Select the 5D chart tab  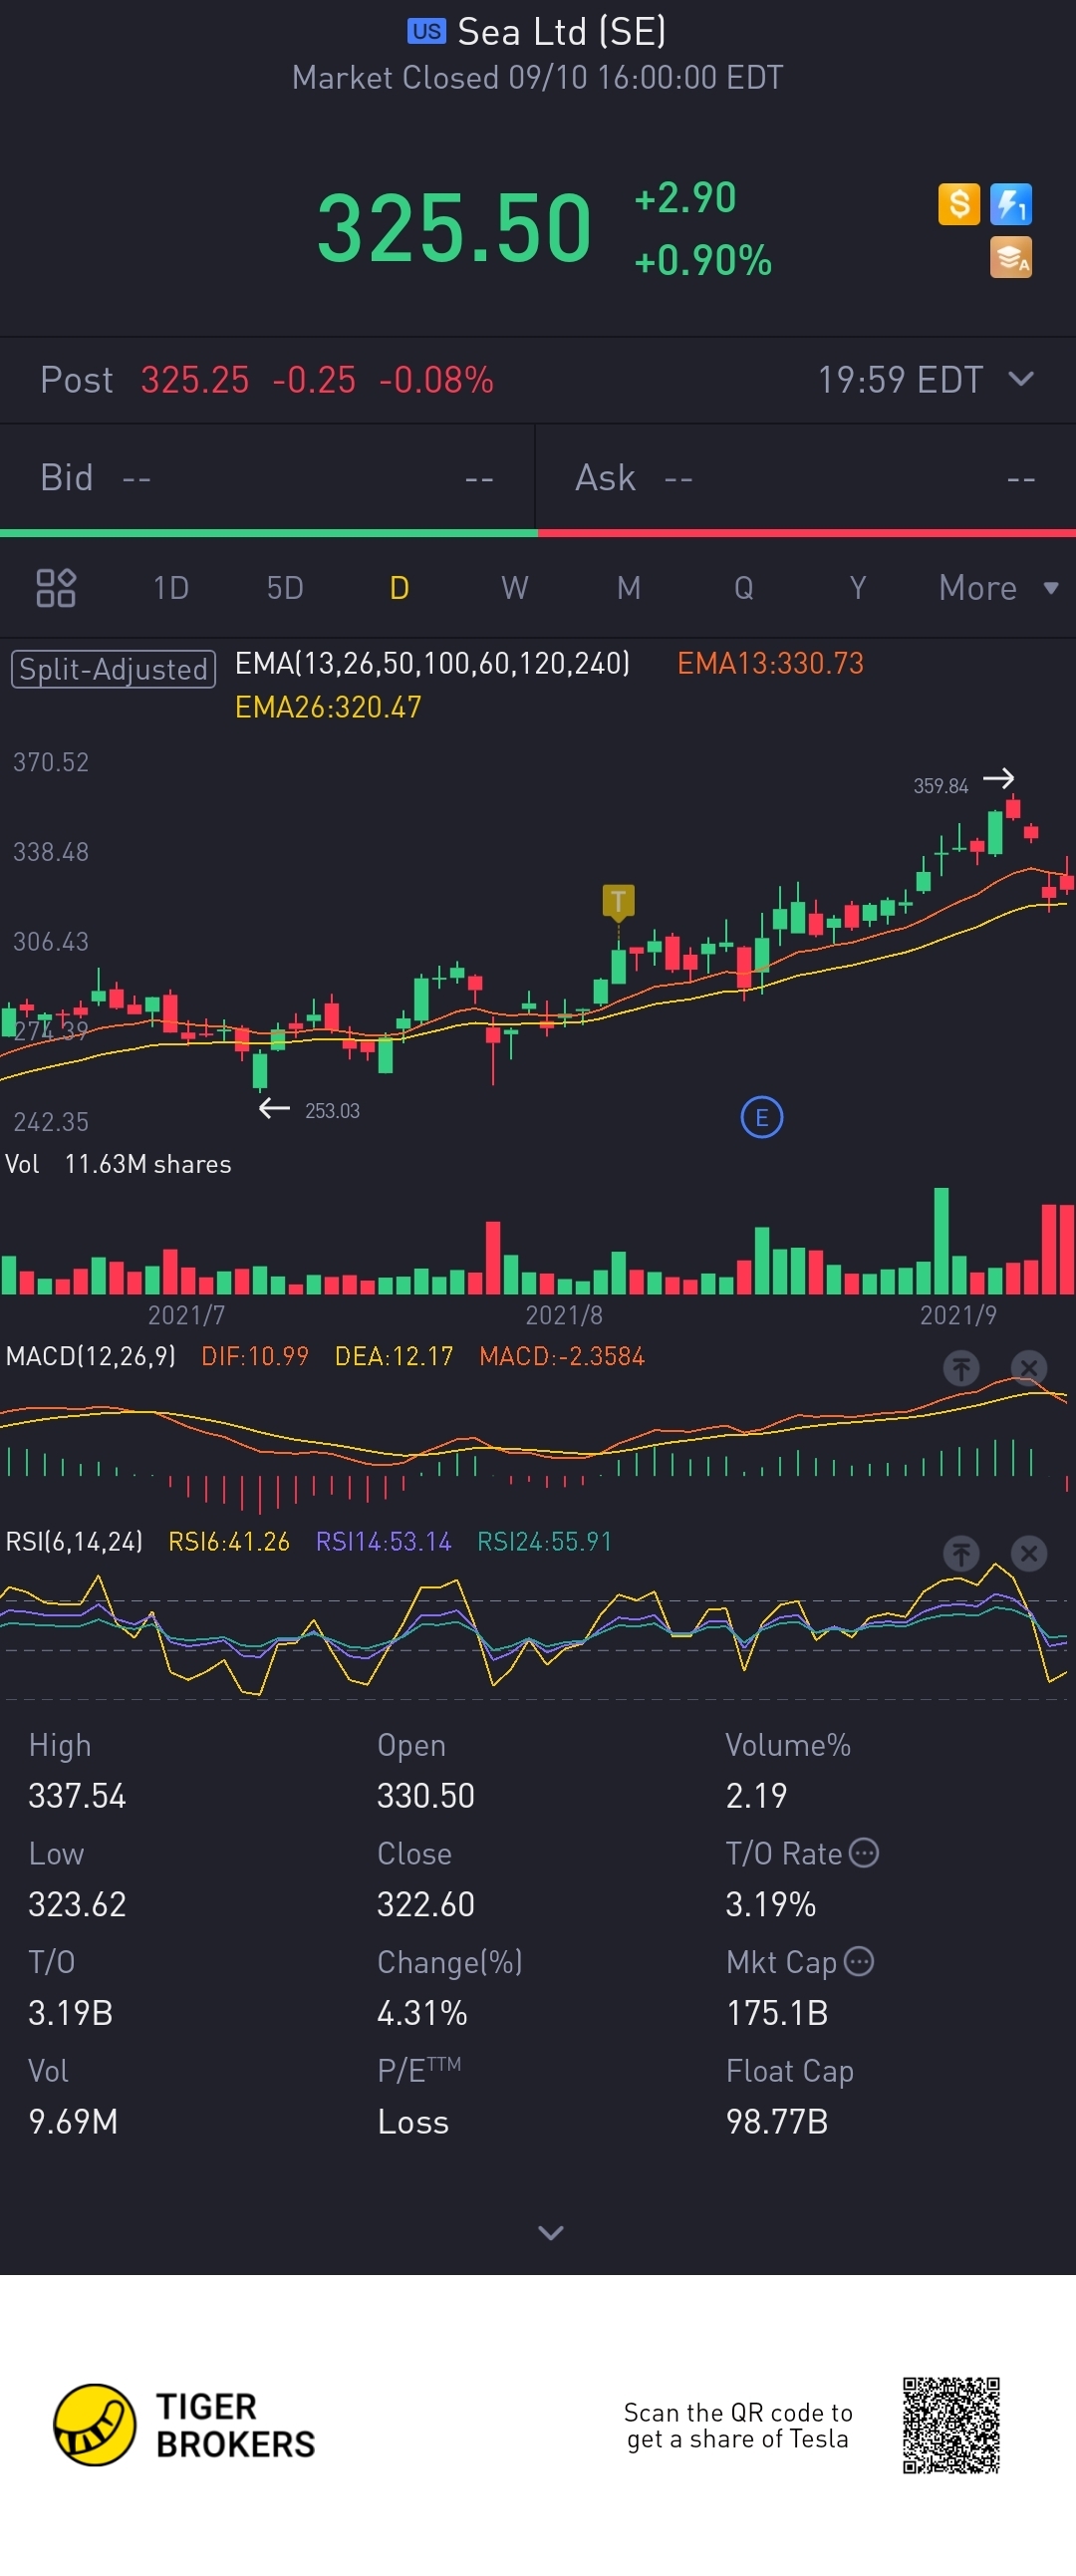285,588
